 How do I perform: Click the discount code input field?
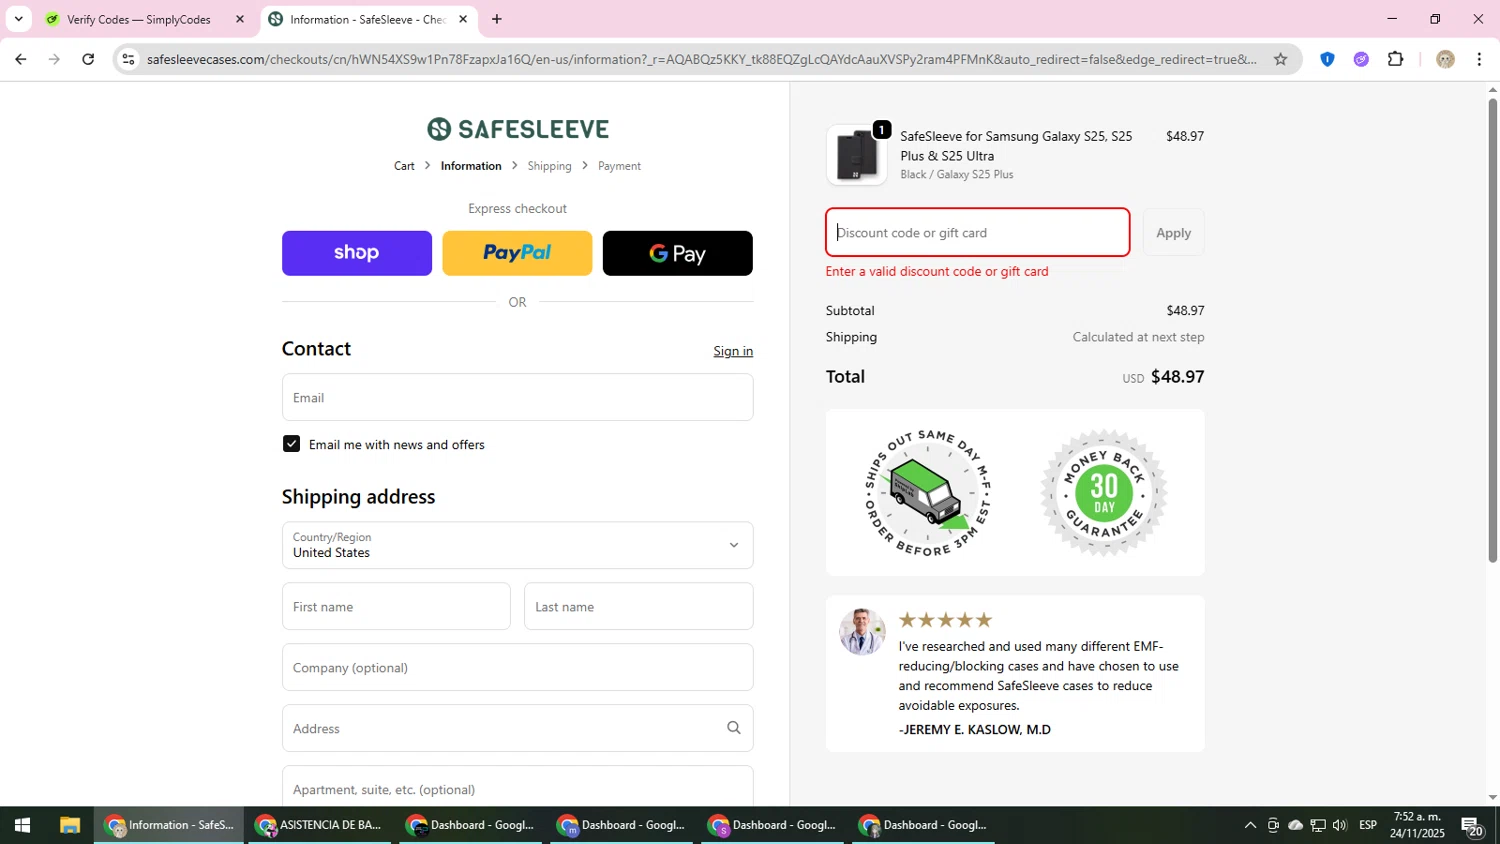[977, 232]
